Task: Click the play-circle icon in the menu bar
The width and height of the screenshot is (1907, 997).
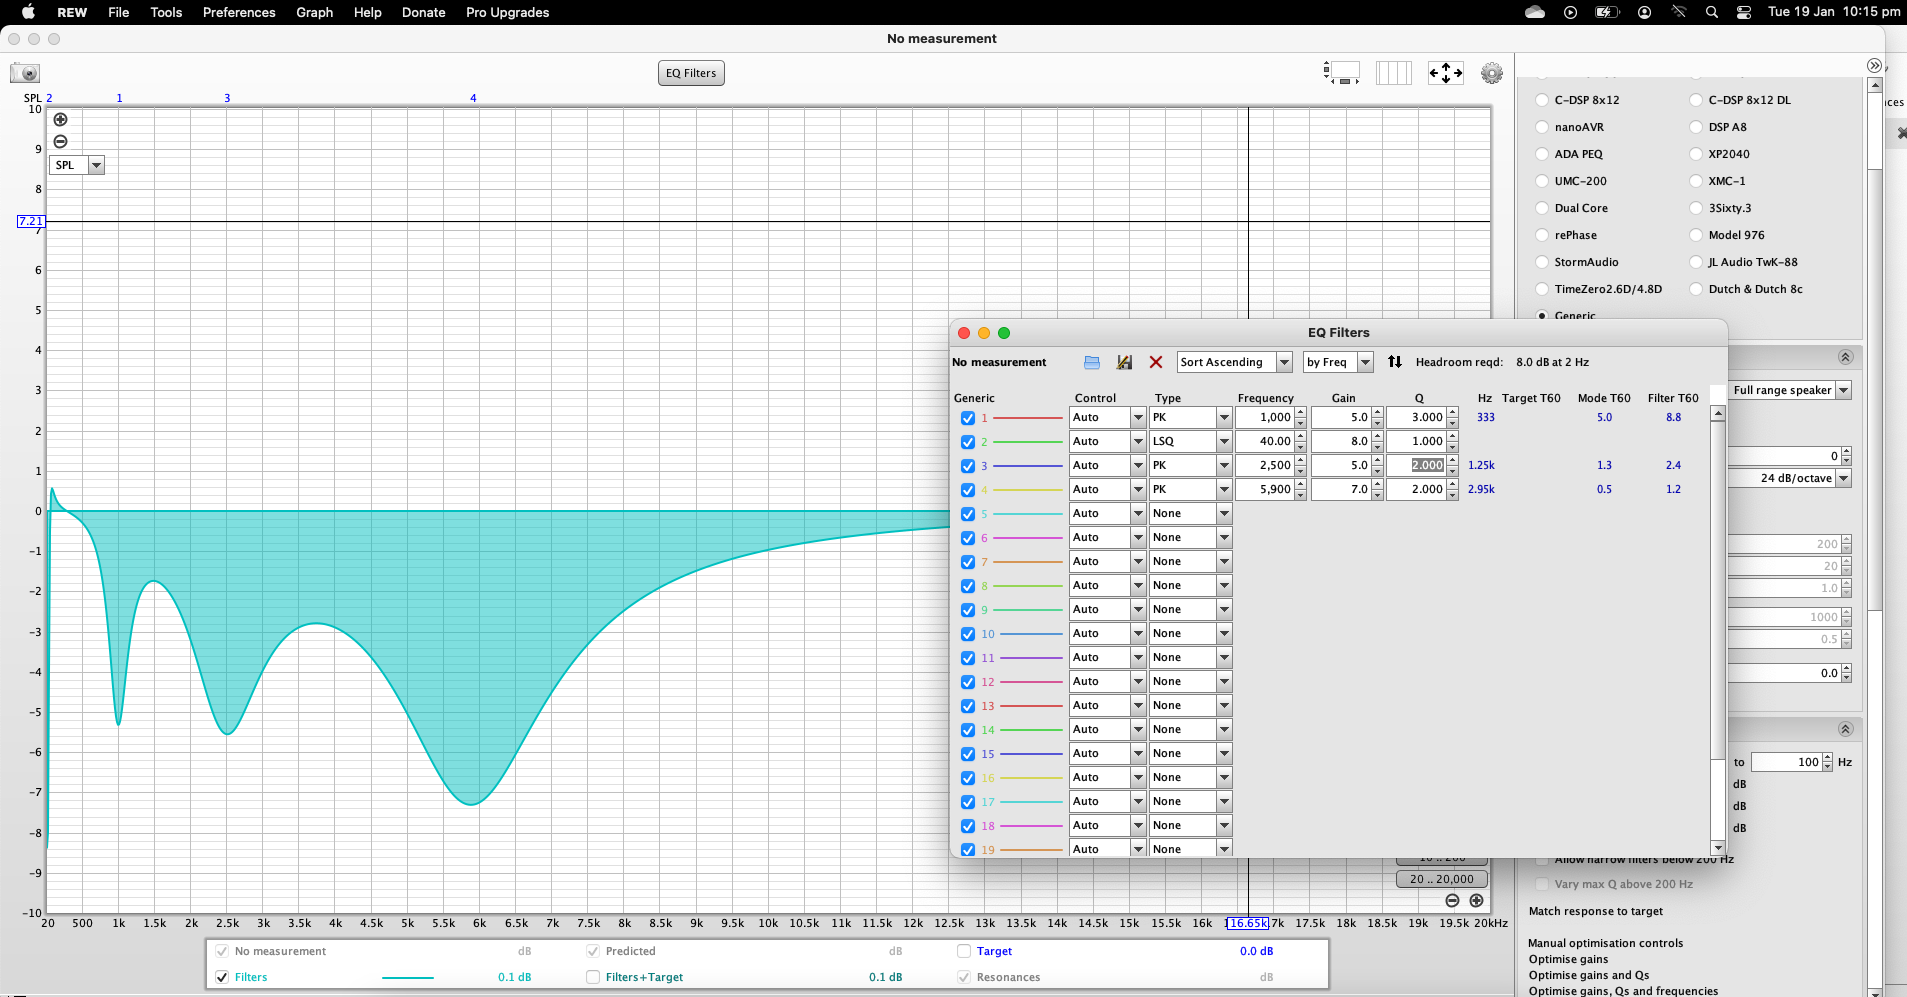Action: [x=1570, y=12]
